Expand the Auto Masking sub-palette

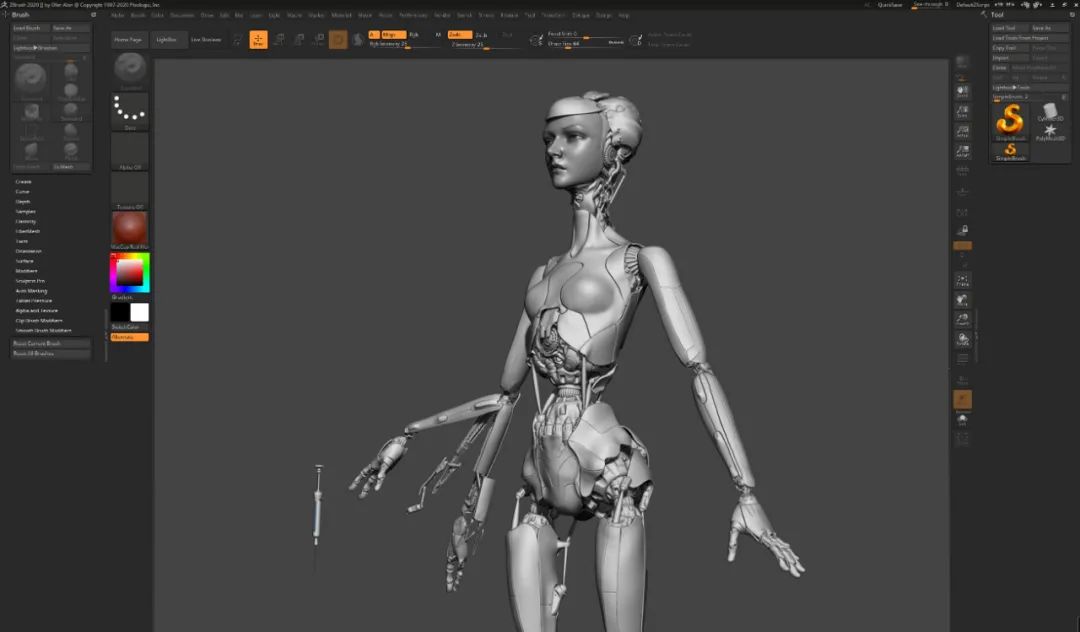click(32, 291)
